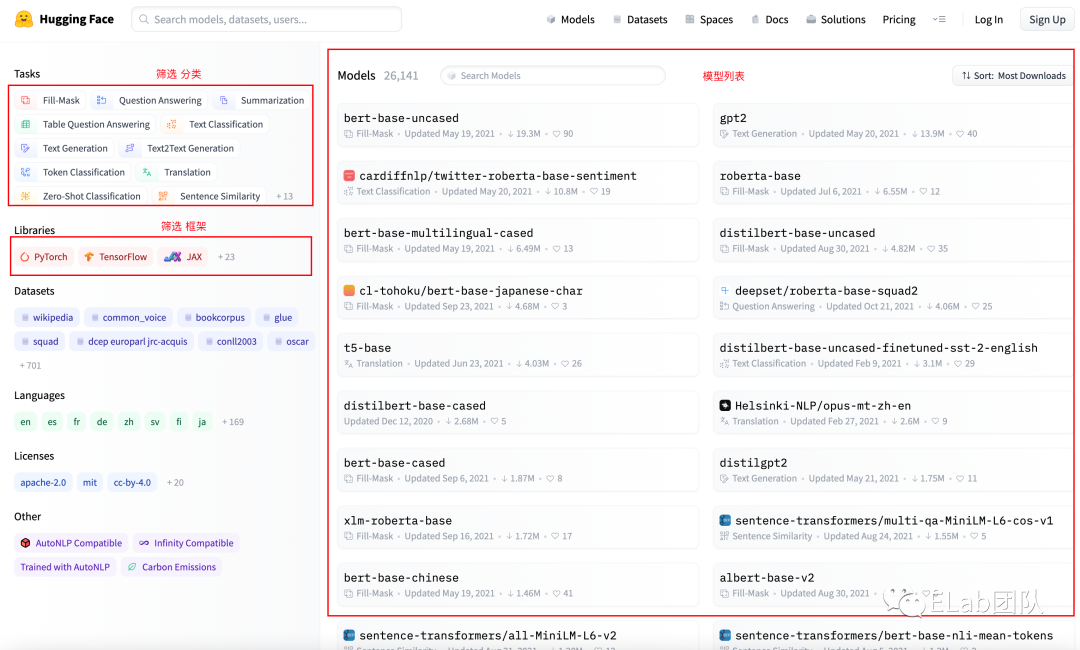This screenshot has height=650, width=1080.
Task: Click the Text2Text Generation task icon
Action: click(129, 149)
